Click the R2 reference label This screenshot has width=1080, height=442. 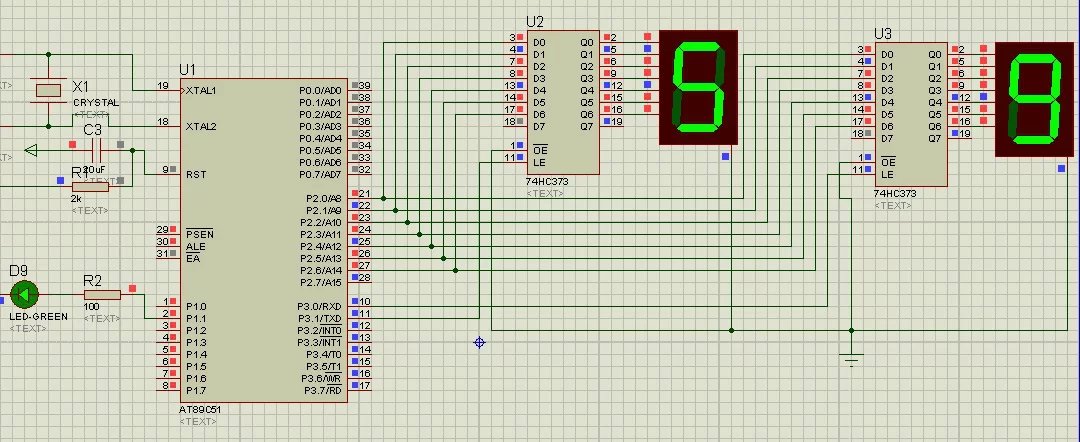coord(92,280)
